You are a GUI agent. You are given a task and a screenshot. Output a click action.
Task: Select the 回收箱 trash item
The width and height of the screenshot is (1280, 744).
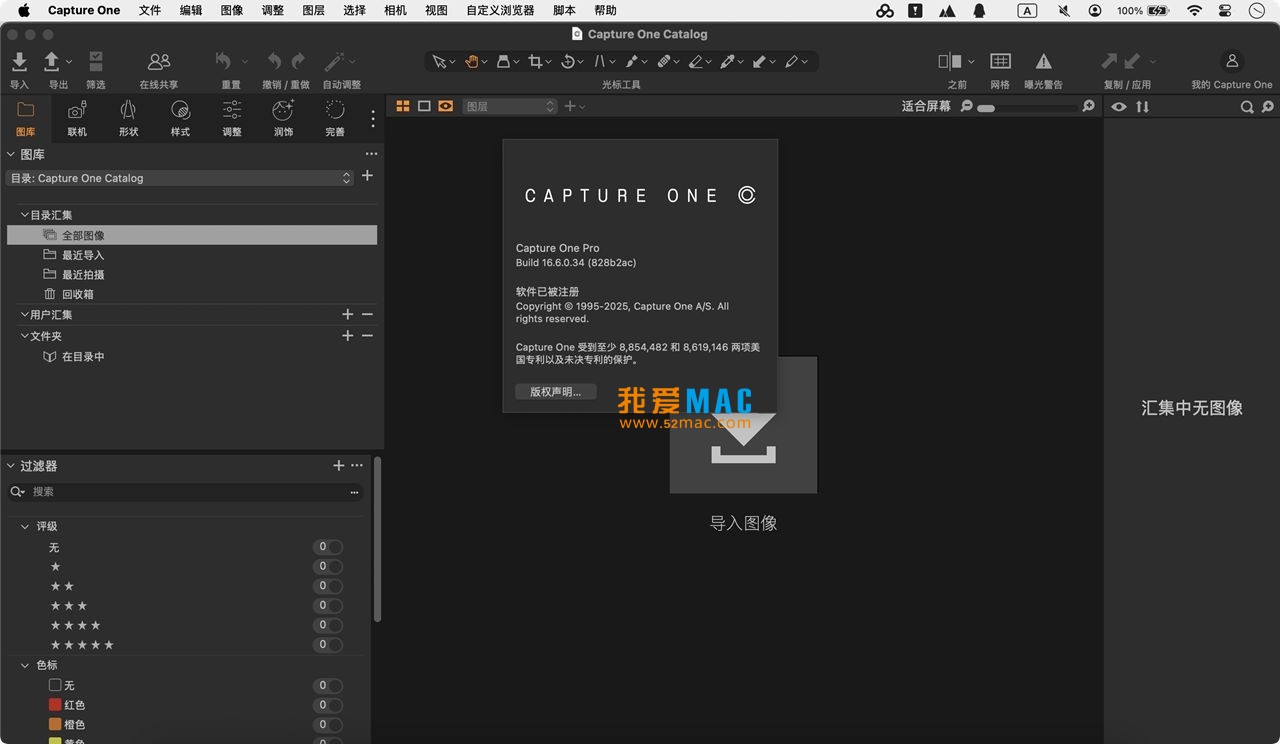click(x=77, y=294)
